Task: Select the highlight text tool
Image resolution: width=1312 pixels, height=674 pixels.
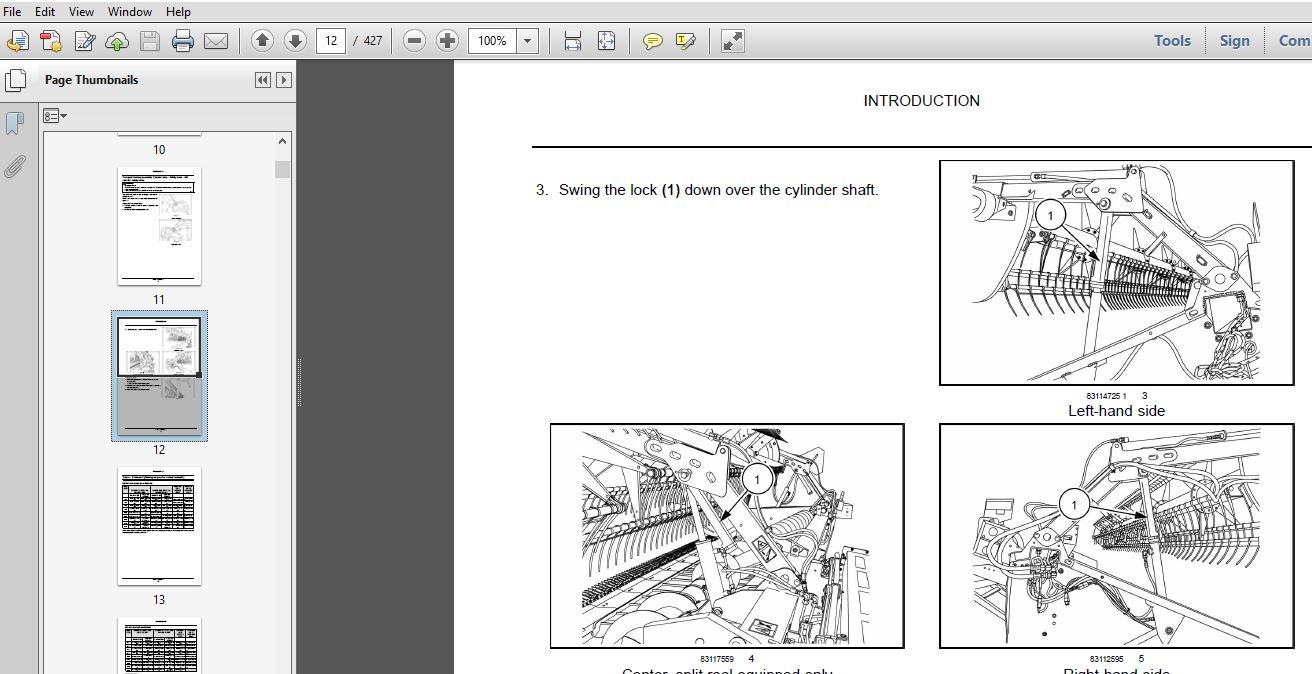Action: (685, 41)
